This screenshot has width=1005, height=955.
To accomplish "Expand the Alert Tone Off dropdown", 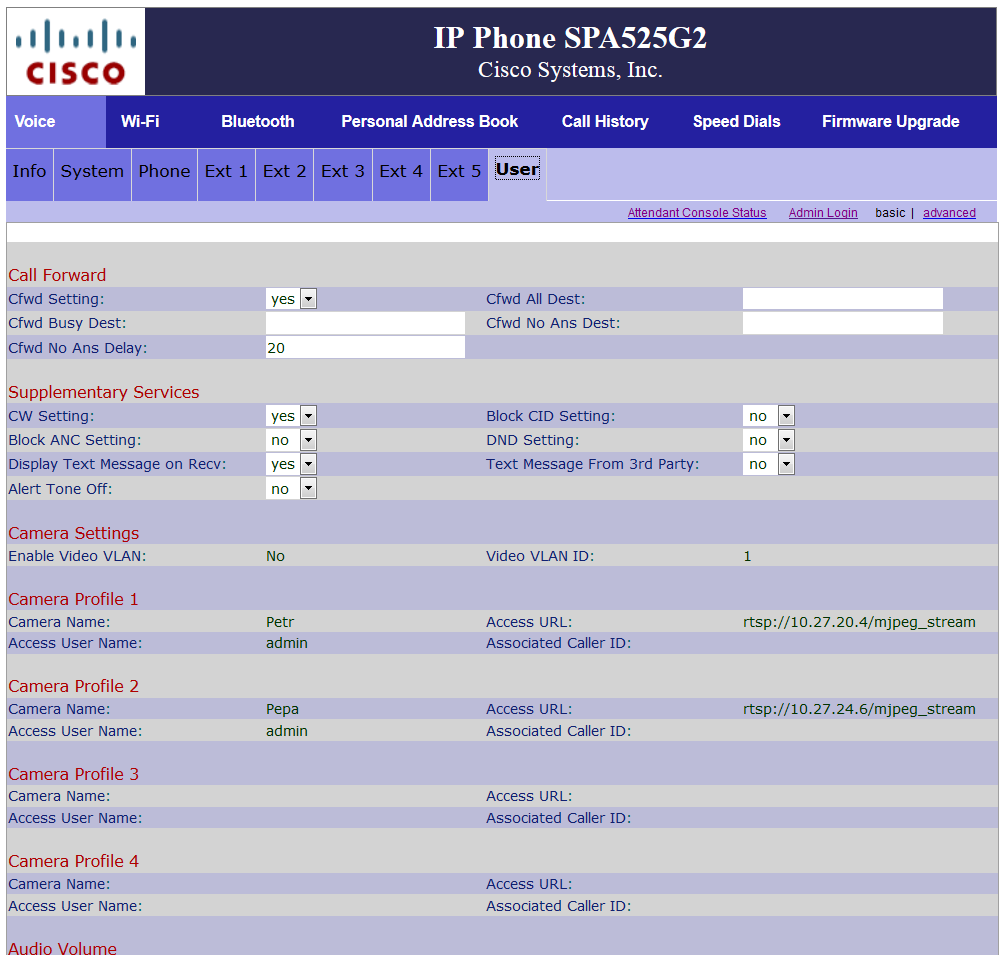I will [x=291, y=489].
